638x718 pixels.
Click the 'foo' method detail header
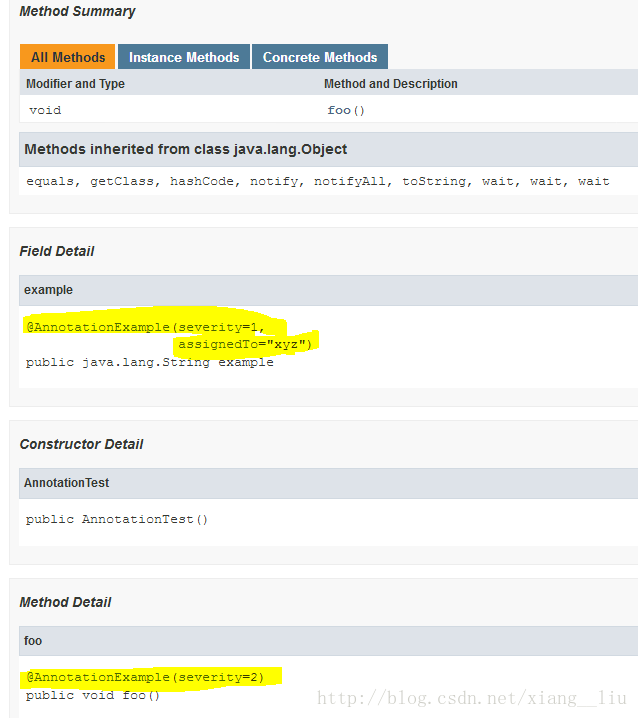click(33, 641)
